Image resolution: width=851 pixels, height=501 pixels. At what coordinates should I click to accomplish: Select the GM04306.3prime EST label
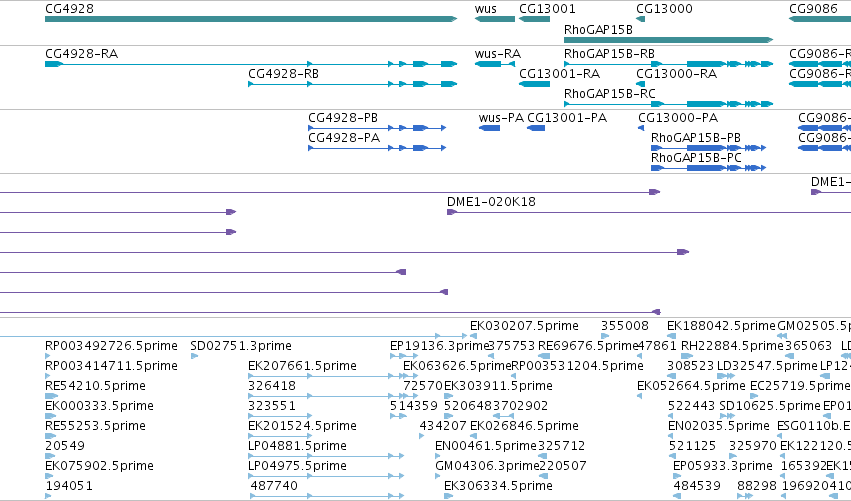487,466
